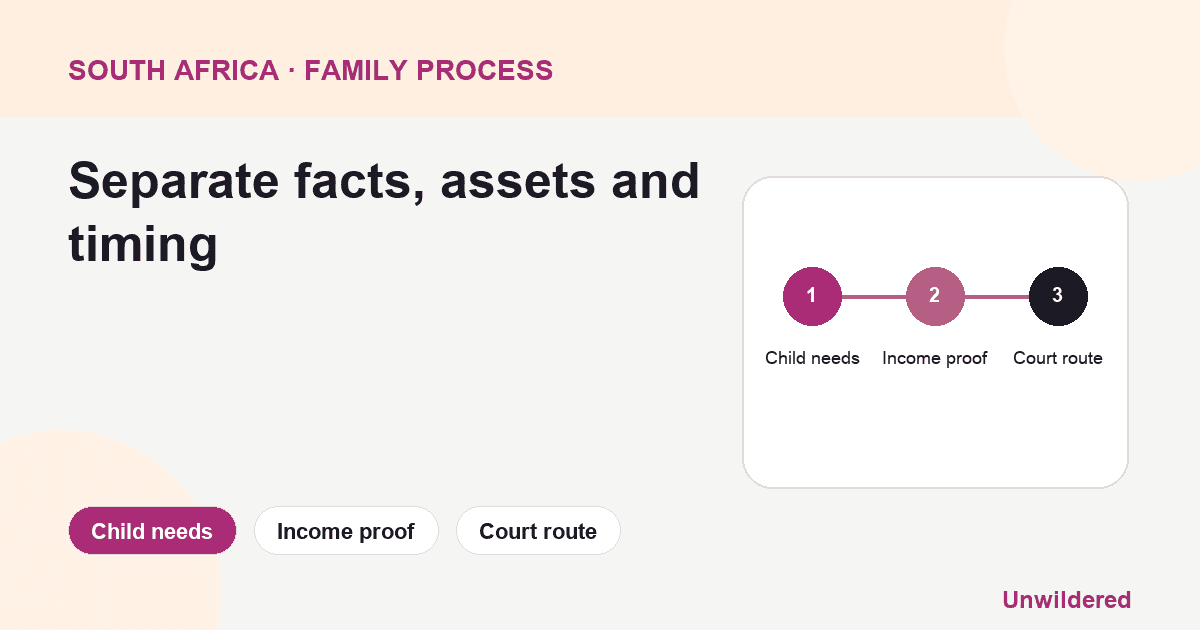The width and height of the screenshot is (1200, 630).
Task: Click the Child needs pill button
Action: (152, 531)
